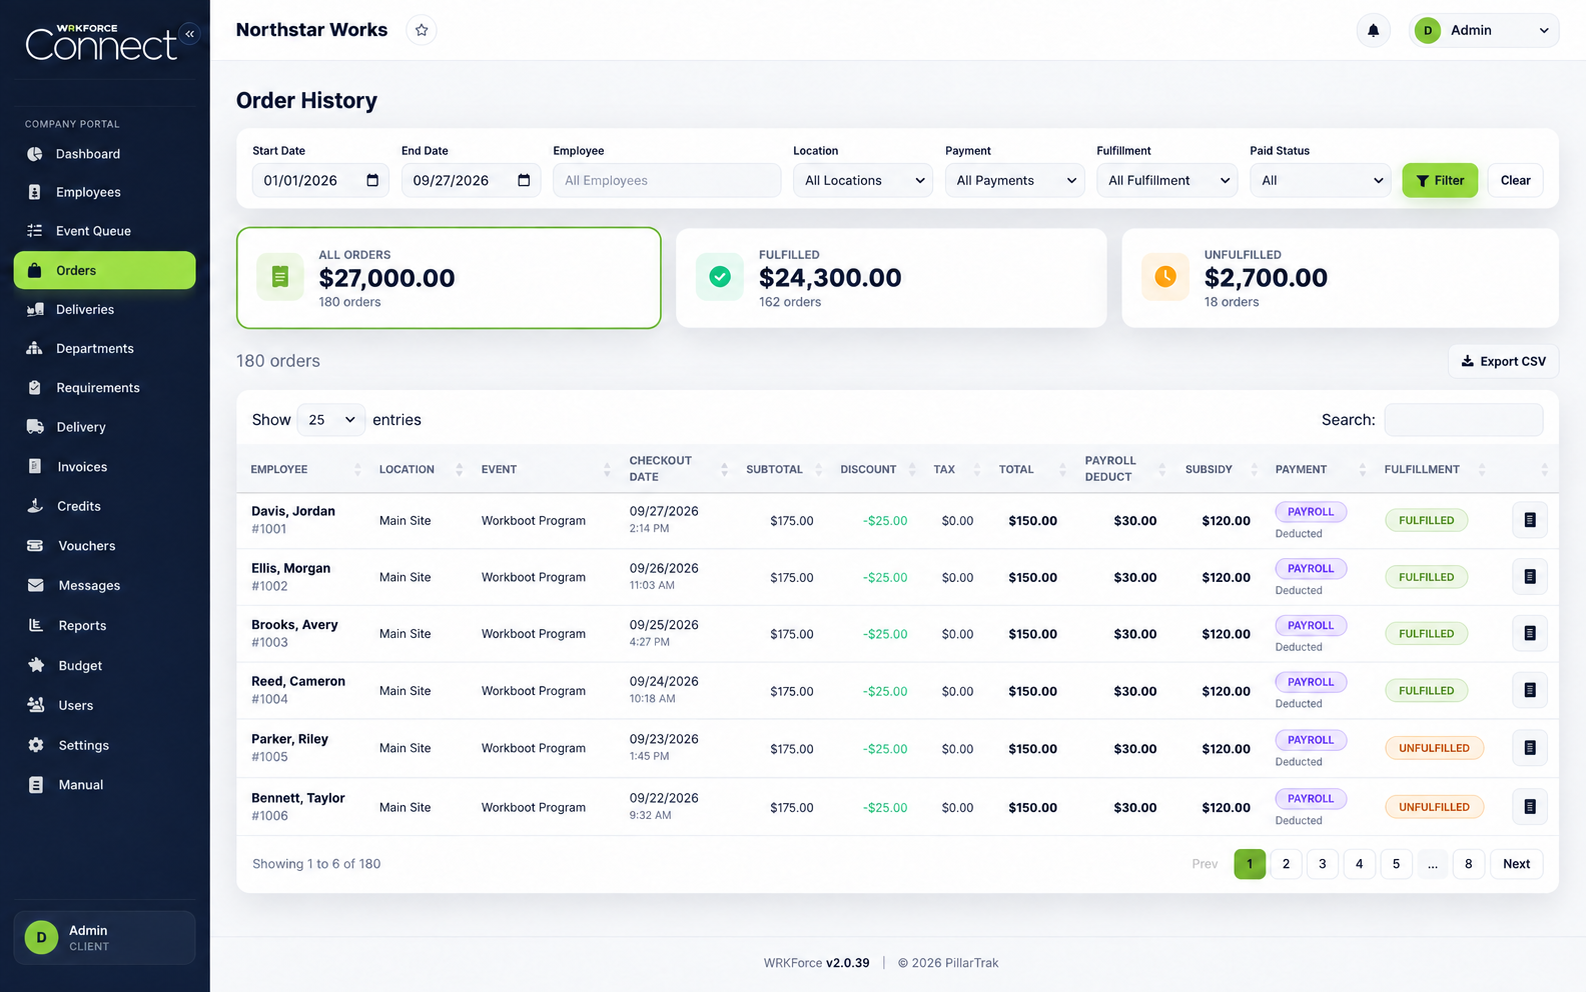
Task: View receipt icon for Parker, Riley order
Action: [x=1529, y=748]
